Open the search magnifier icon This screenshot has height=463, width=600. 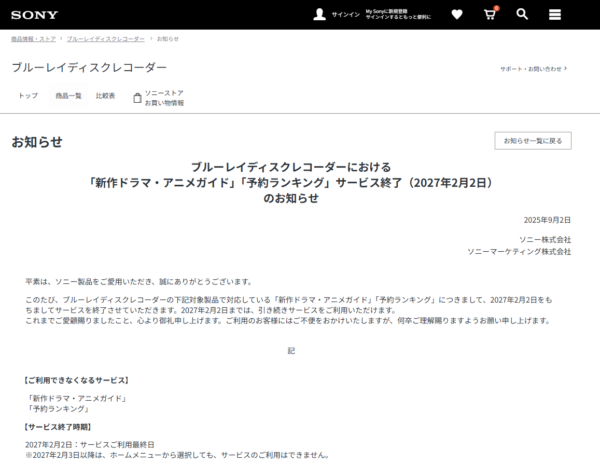522,15
